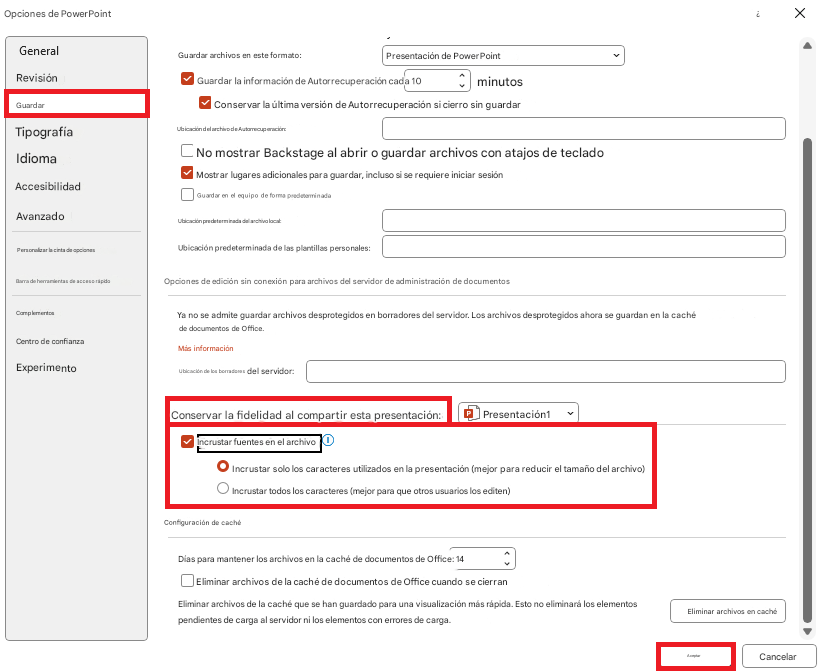Toggle Conservar la última versión de Autorrecuperación

pyautogui.click(x=205, y=103)
